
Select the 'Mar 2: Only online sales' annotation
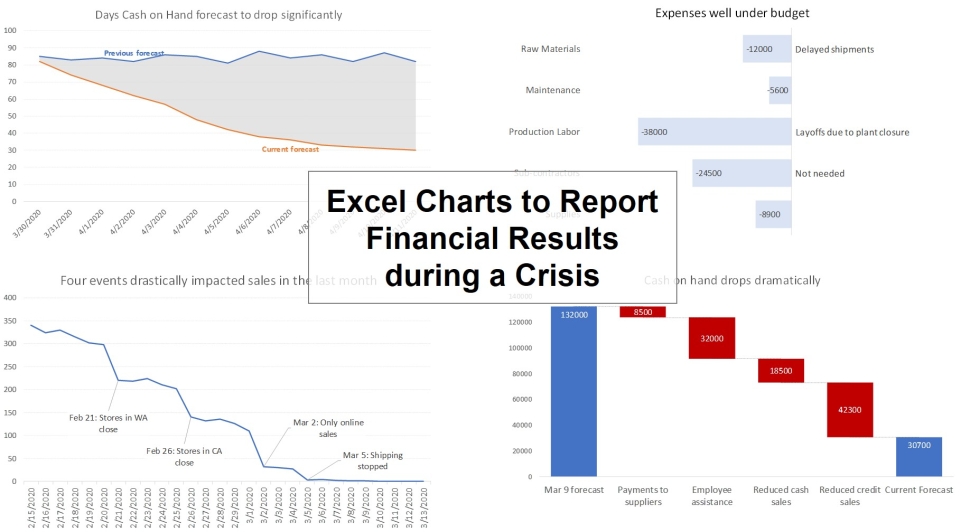coord(328,428)
